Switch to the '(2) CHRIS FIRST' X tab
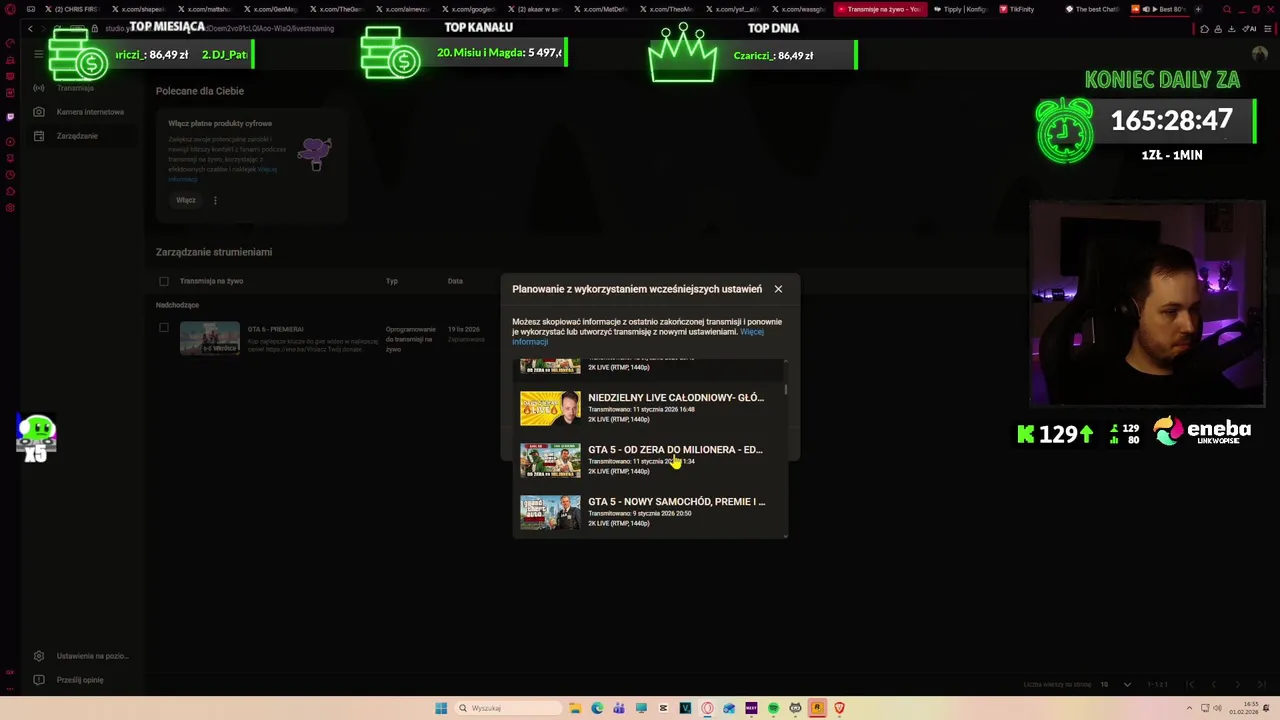 [72, 9]
